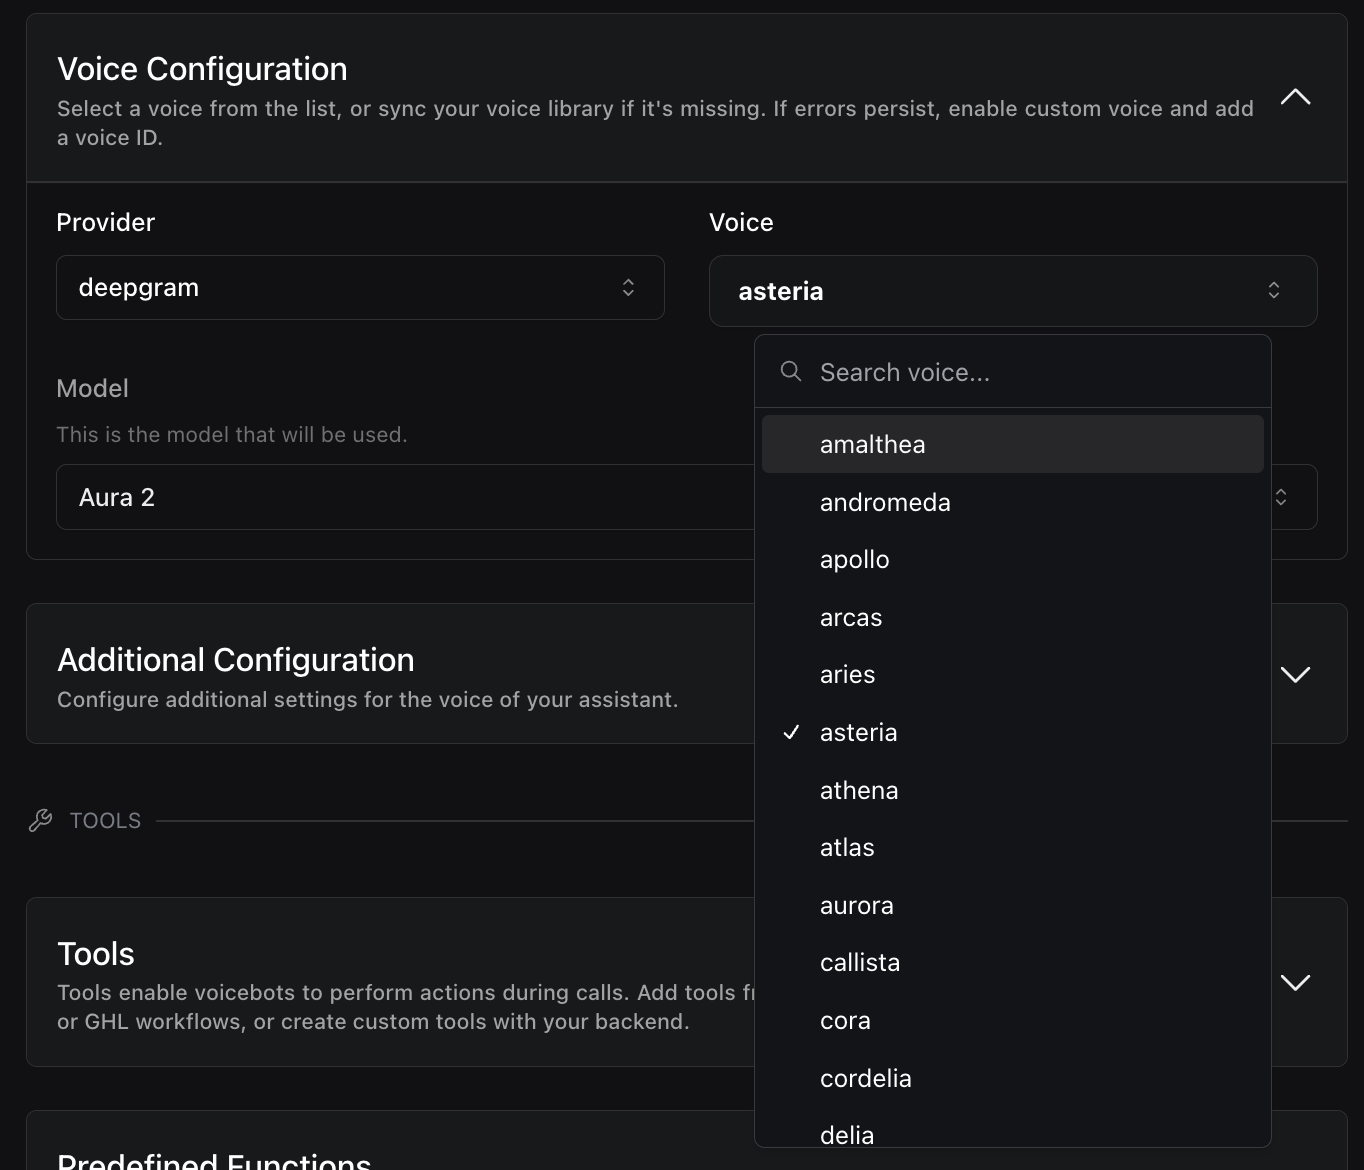1364x1170 pixels.
Task: Click the TOOLS section header
Action: tap(104, 820)
